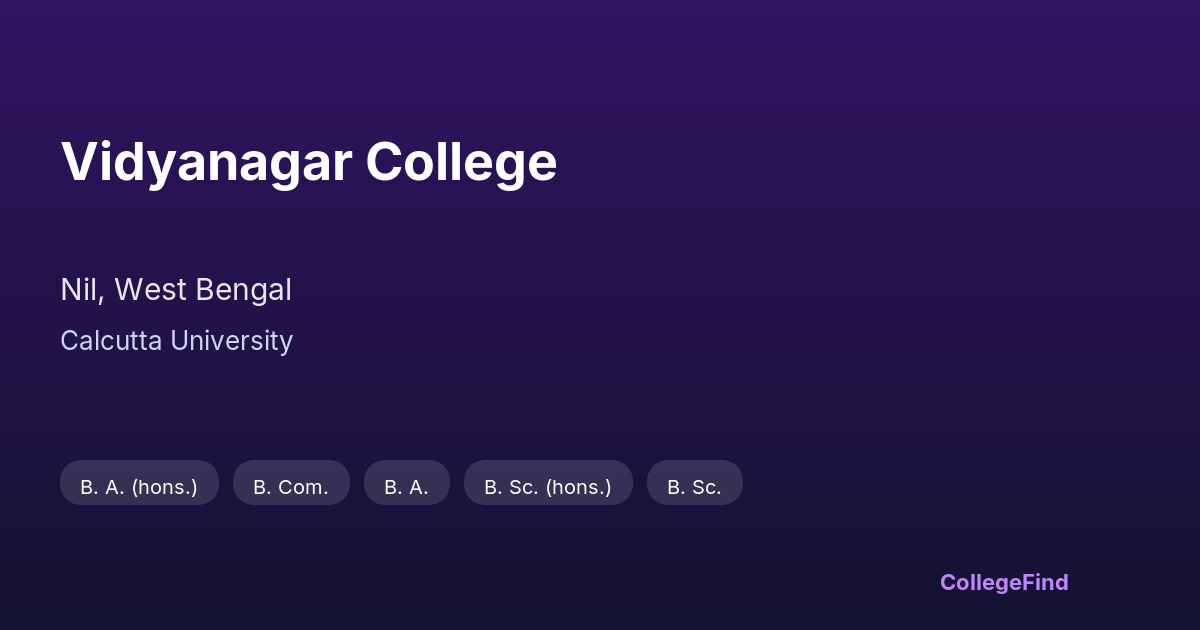Open the CollegeFind brand logo

(1004, 582)
